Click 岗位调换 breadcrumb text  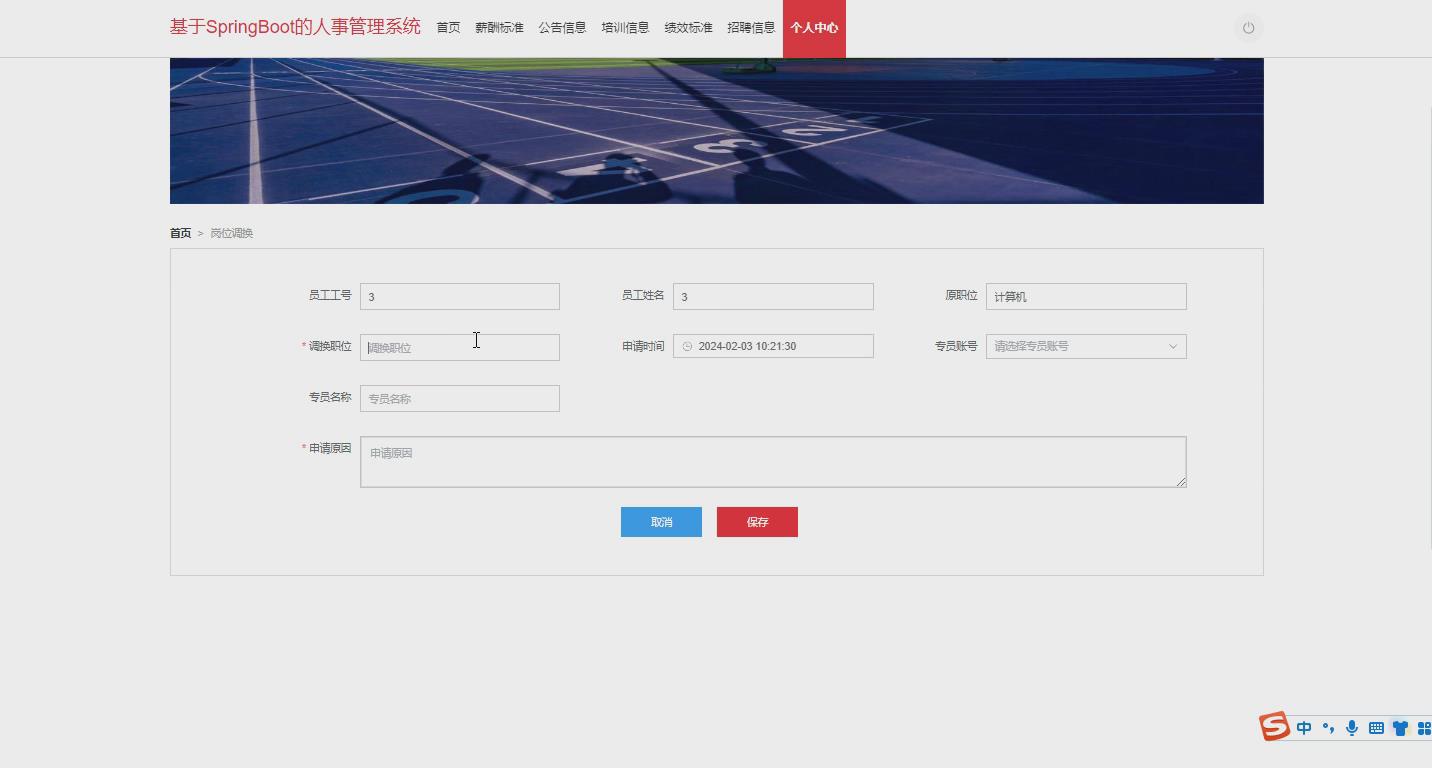(231, 233)
